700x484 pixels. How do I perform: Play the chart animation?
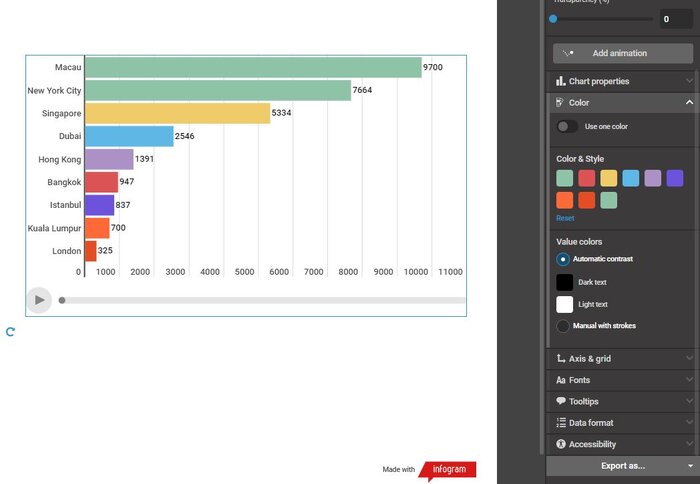point(38,299)
